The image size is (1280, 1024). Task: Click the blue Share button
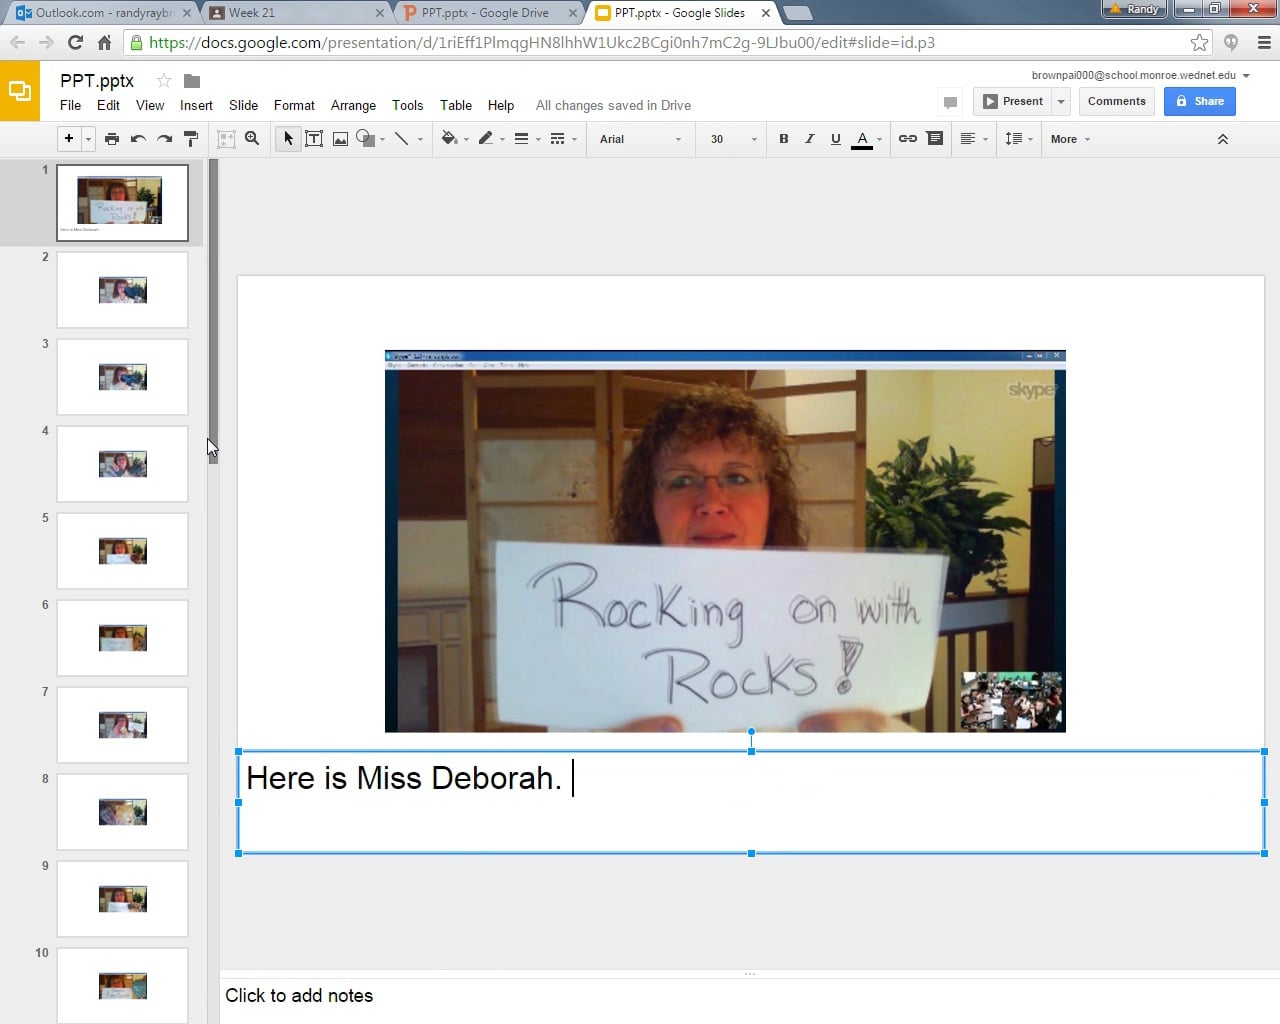click(1200, 101)
